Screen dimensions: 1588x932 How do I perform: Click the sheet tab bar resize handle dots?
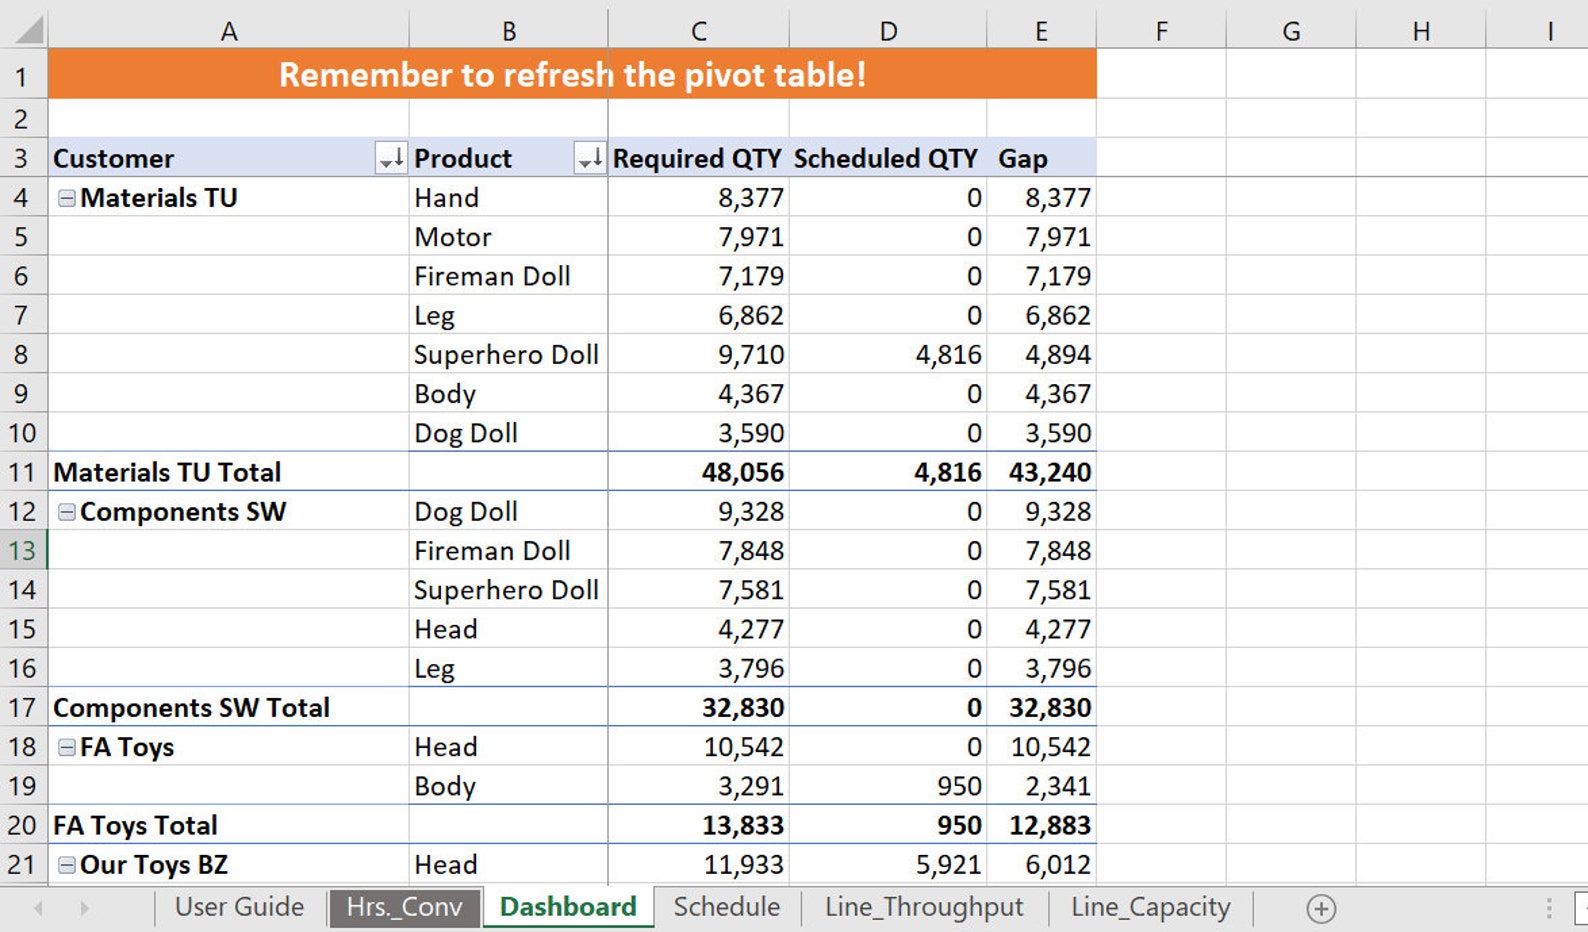point(1549,908)
